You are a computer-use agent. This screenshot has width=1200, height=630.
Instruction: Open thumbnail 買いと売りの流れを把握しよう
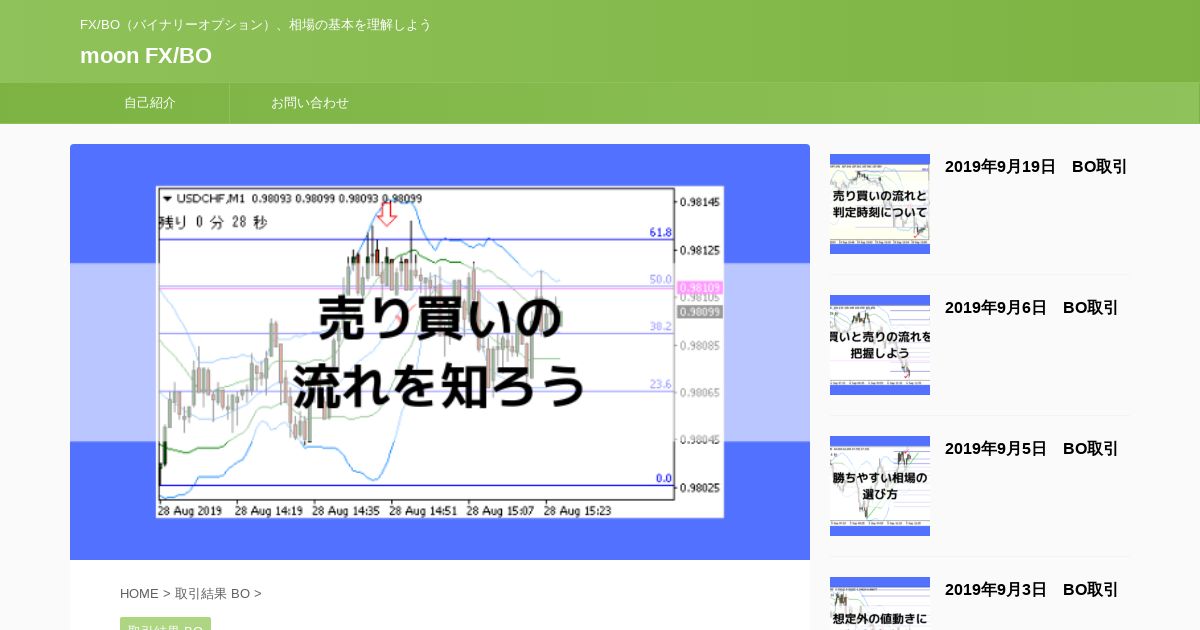880,345
